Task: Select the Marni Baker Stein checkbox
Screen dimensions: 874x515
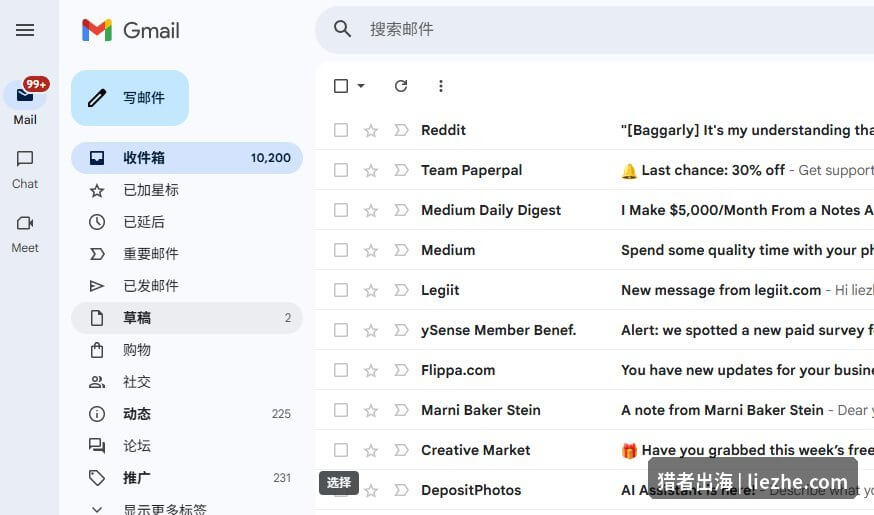Action: pyautogui.click(x=341, y=410)
